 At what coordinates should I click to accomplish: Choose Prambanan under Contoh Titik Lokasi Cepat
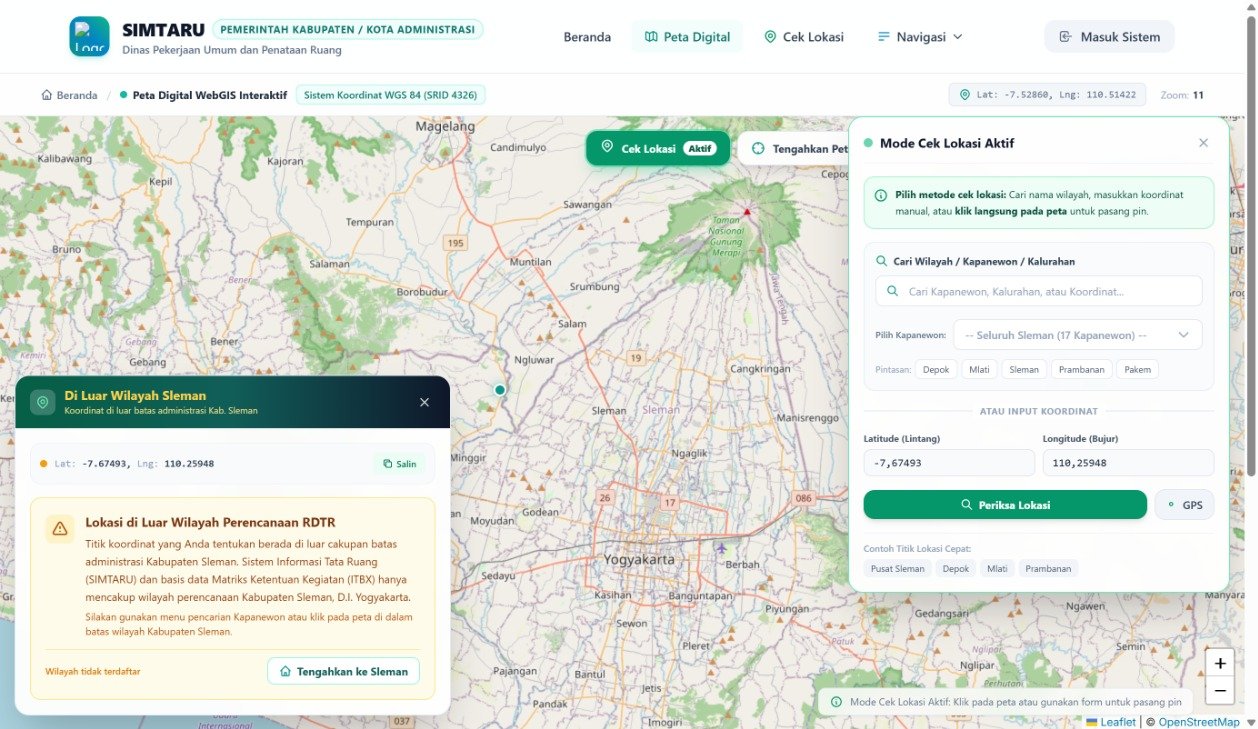1048,568
